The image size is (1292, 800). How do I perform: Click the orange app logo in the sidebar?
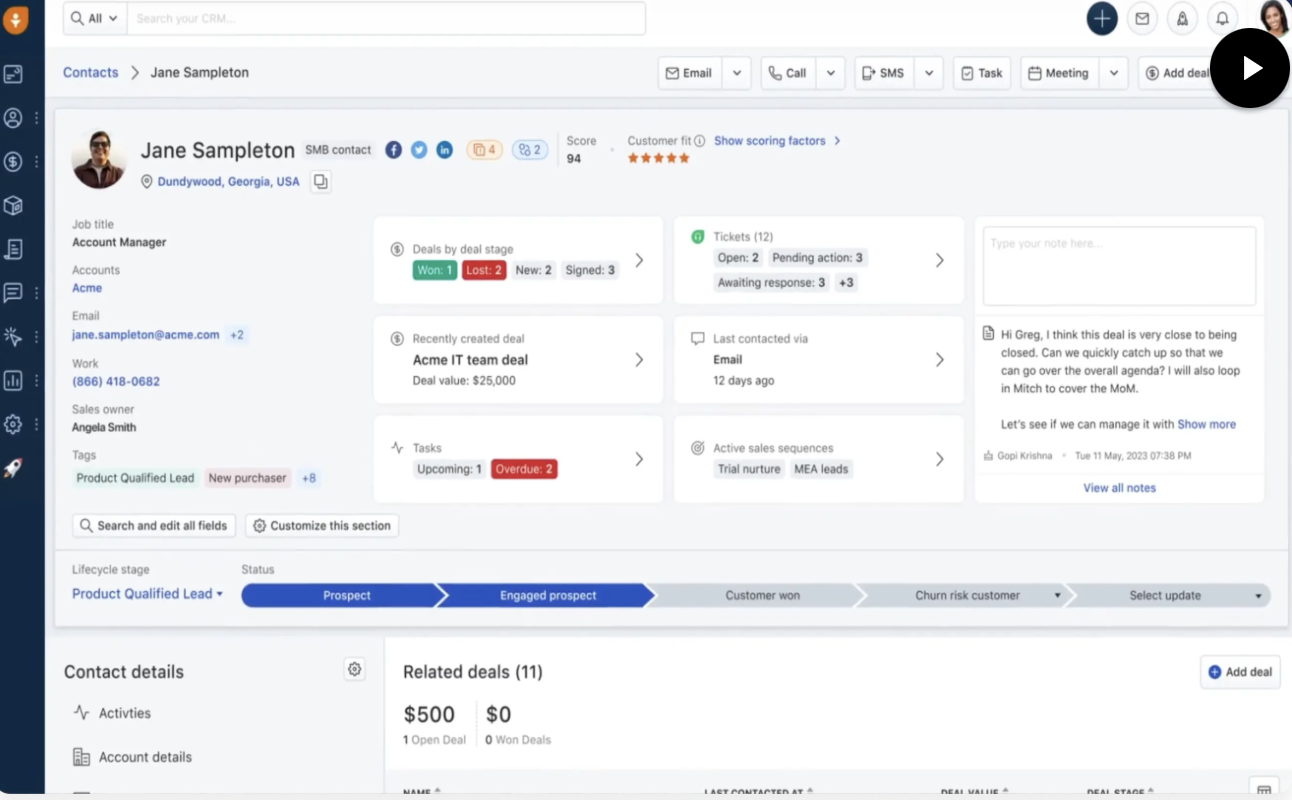tap(16, 19)
